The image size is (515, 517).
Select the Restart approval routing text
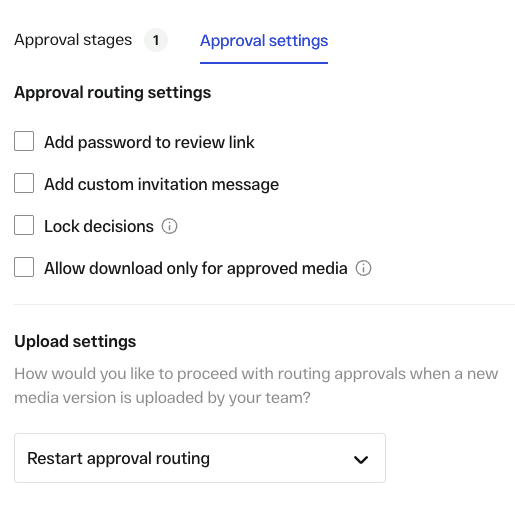119,458
